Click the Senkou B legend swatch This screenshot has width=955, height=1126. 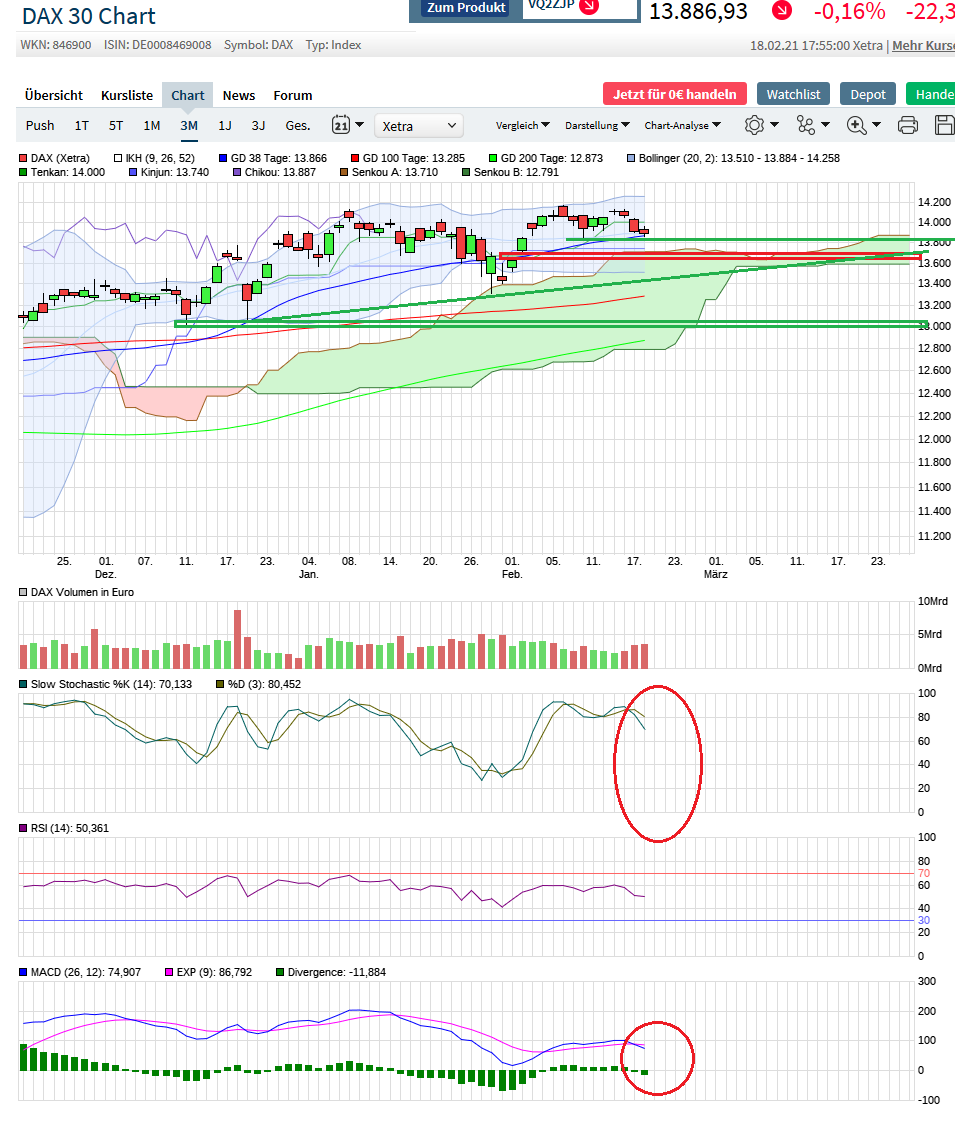coord(466,172)
